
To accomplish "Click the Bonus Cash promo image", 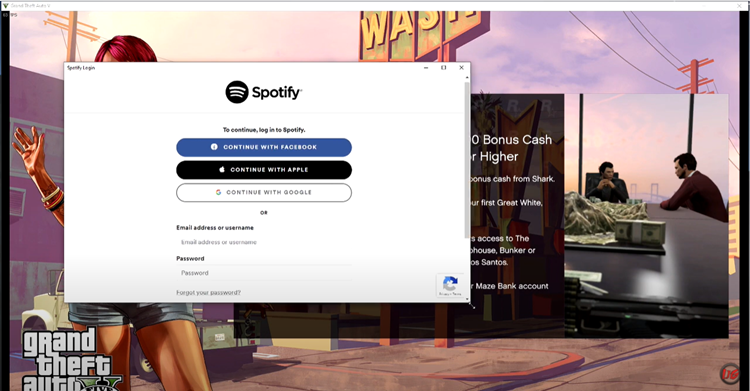I will click(647, 215).
